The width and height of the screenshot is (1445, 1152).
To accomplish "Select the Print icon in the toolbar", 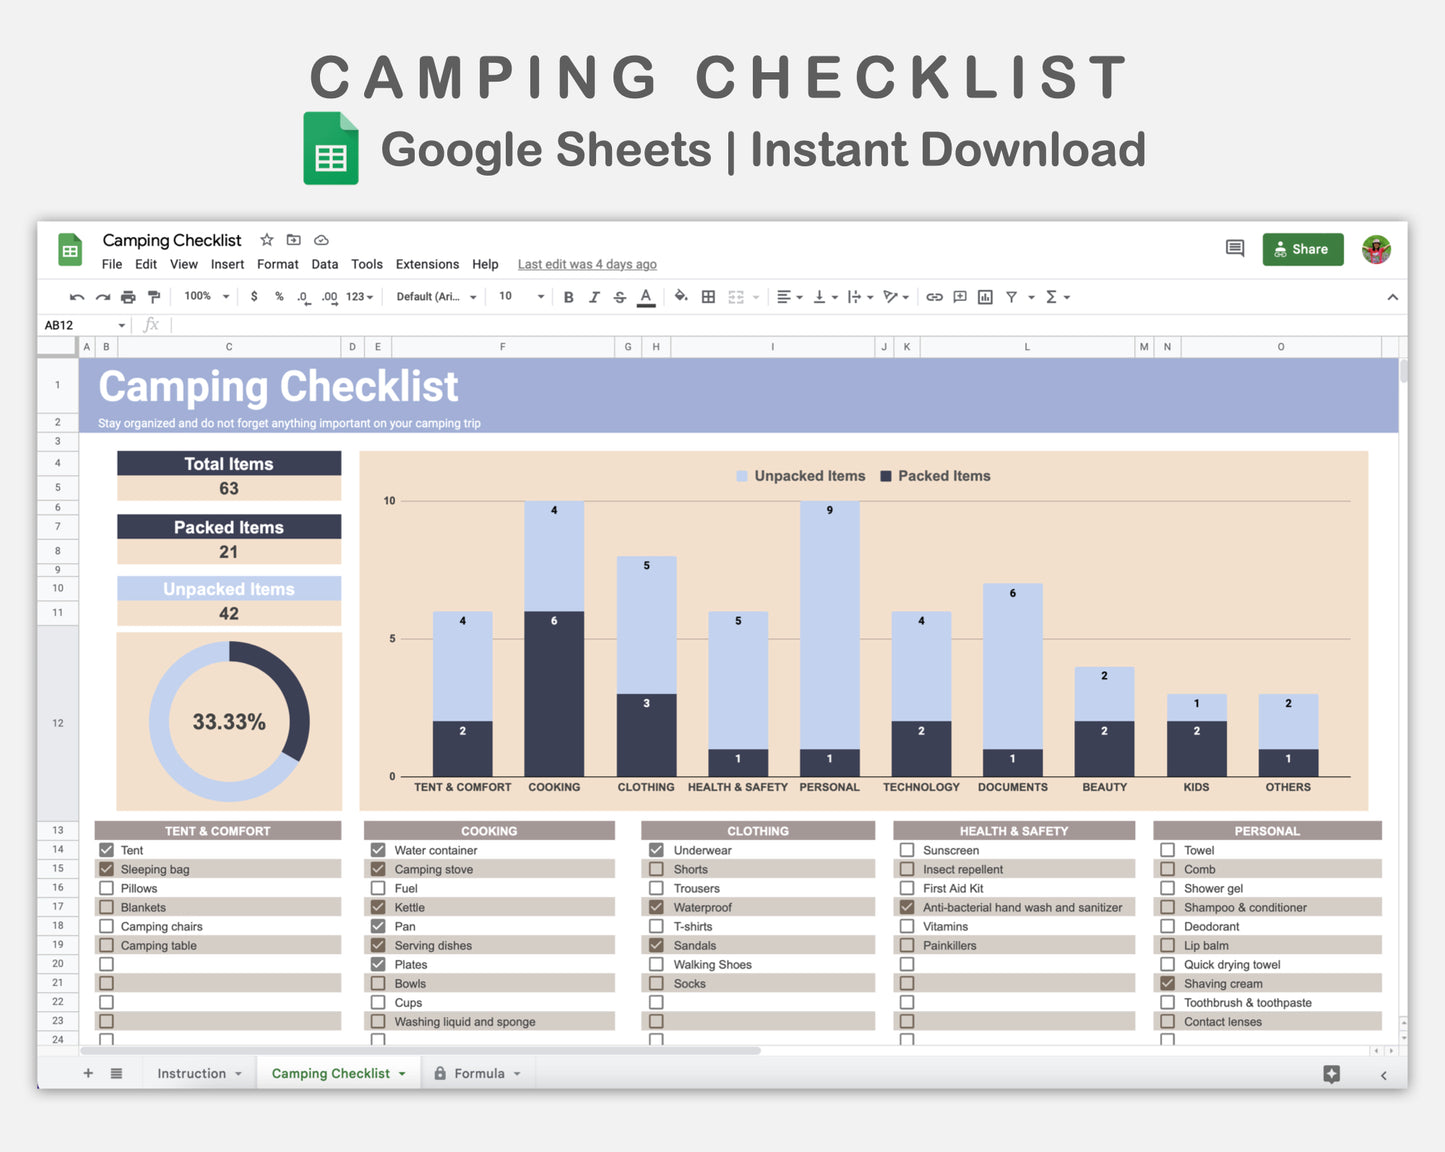I will pos(128,296).
